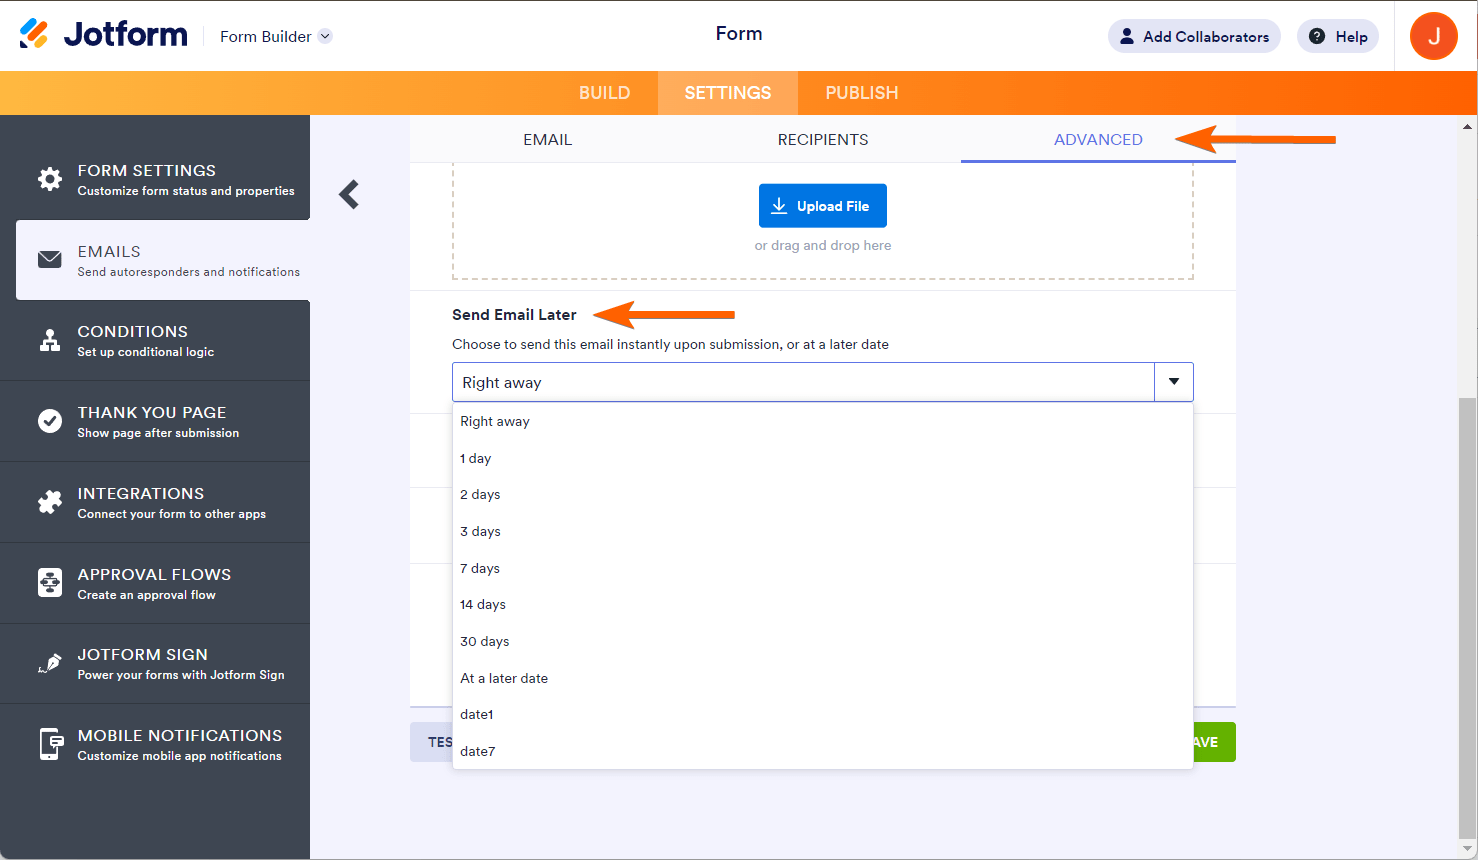Open Jotform Sign pen icon
Screen dimensions: 1478x860
click(50, 664)
